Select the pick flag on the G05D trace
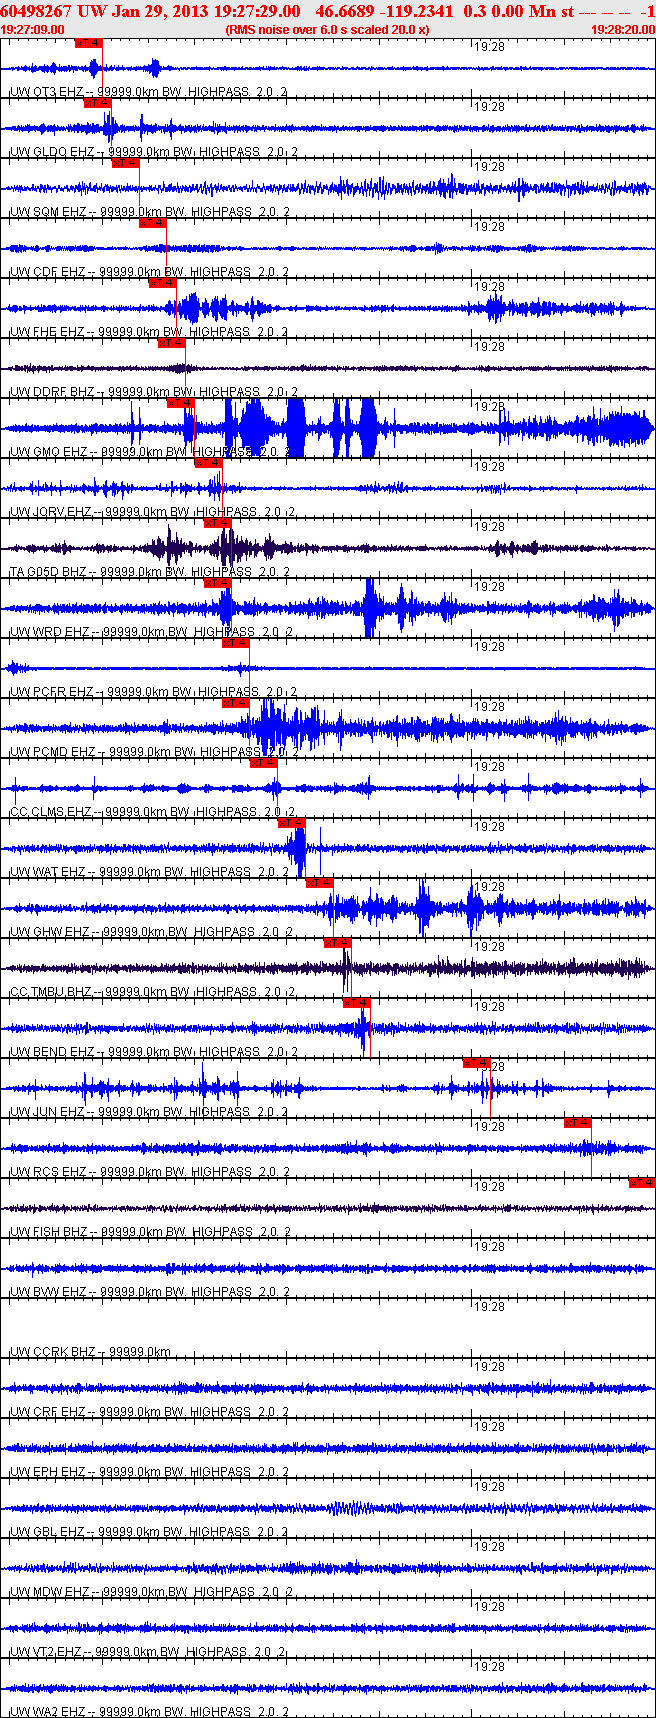The width and height of the screenshot is (656, 1718). (217, 523)
